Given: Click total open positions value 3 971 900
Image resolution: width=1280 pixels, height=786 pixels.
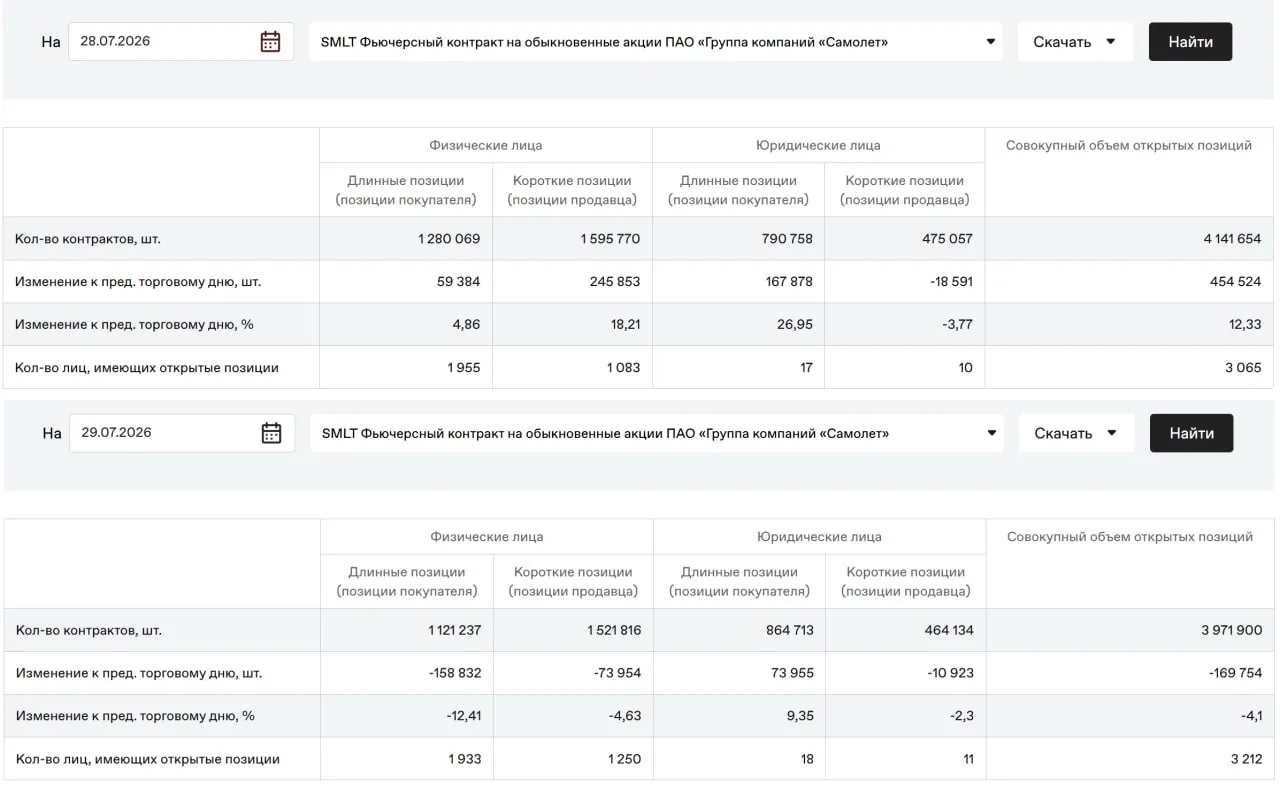Looking at the screenshot, I should coord(1232,630).
